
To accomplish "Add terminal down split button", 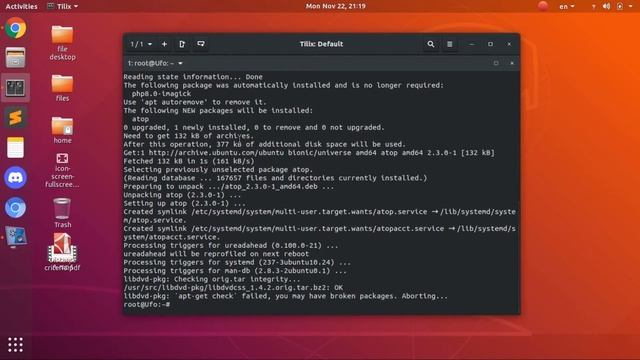I will pyautogui.click(x=201, y=44).
